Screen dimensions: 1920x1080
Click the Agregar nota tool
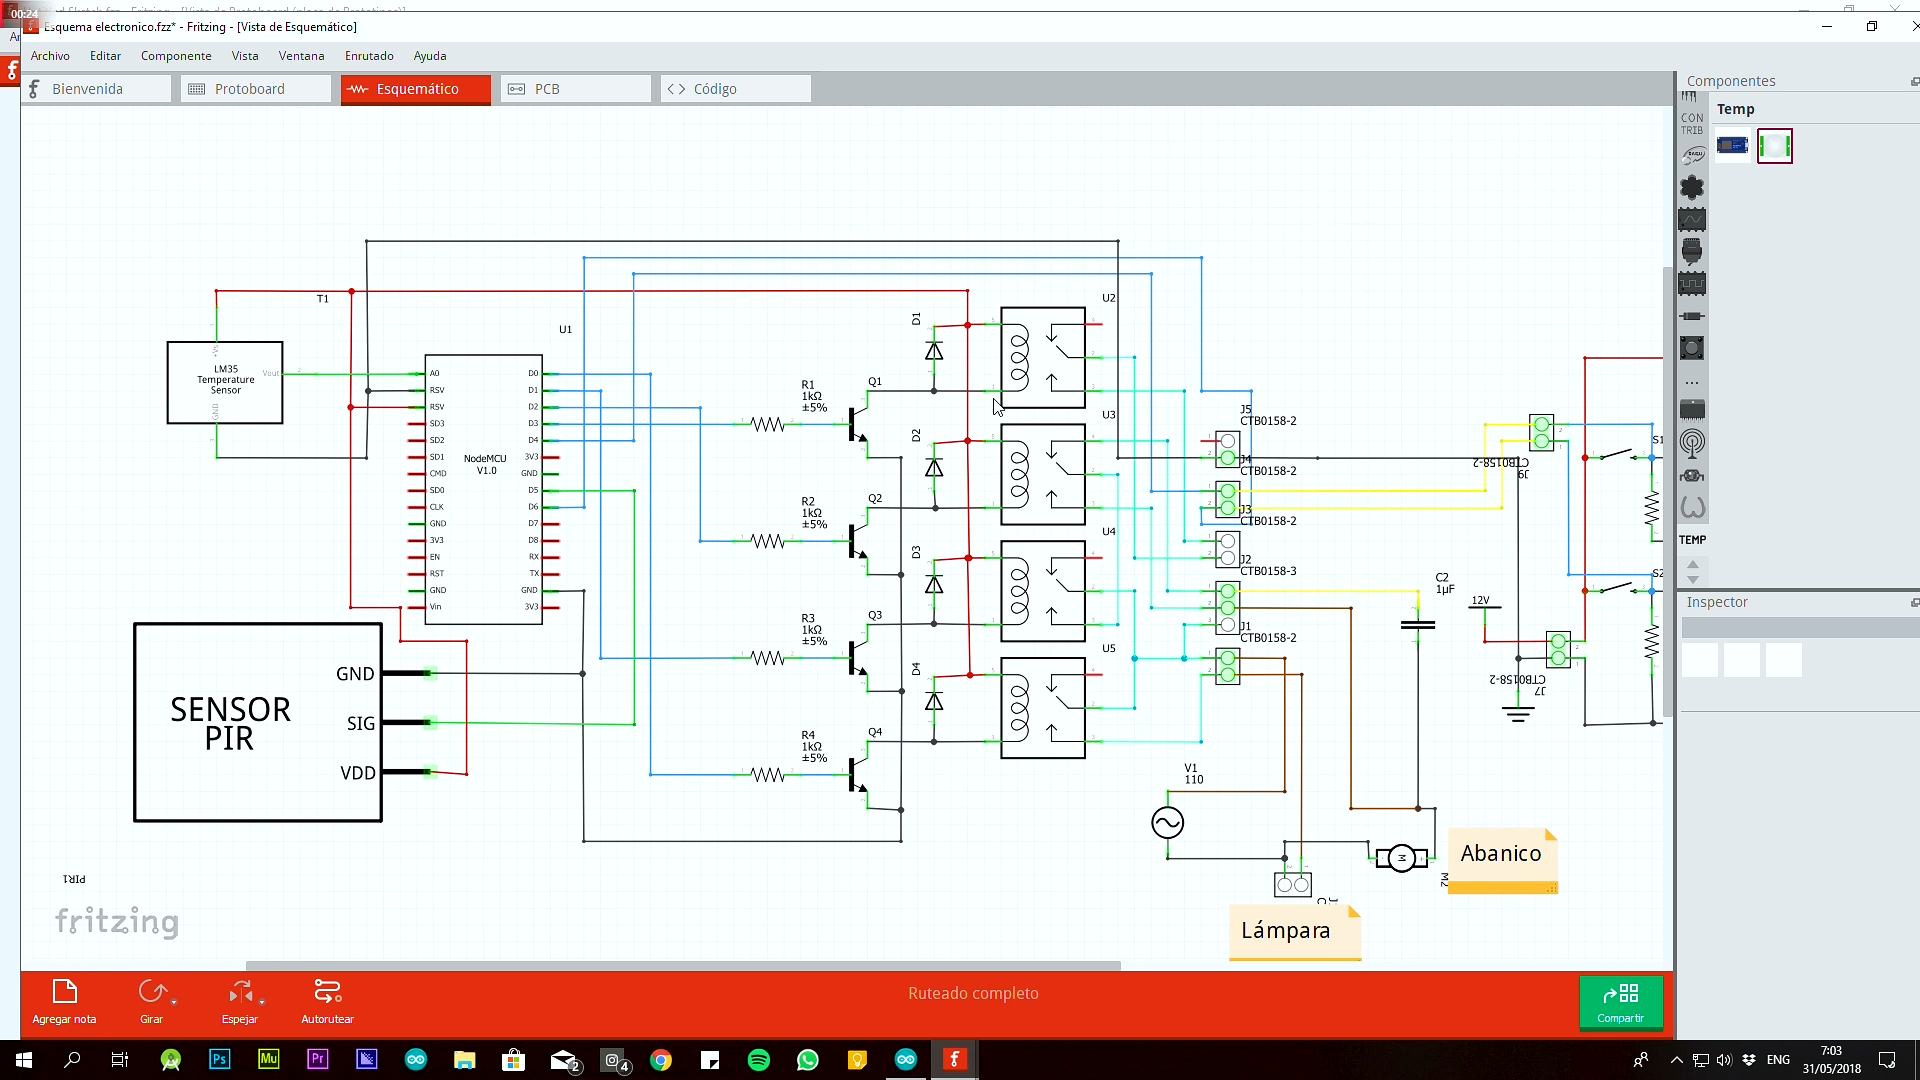(x=64, y=1001)
